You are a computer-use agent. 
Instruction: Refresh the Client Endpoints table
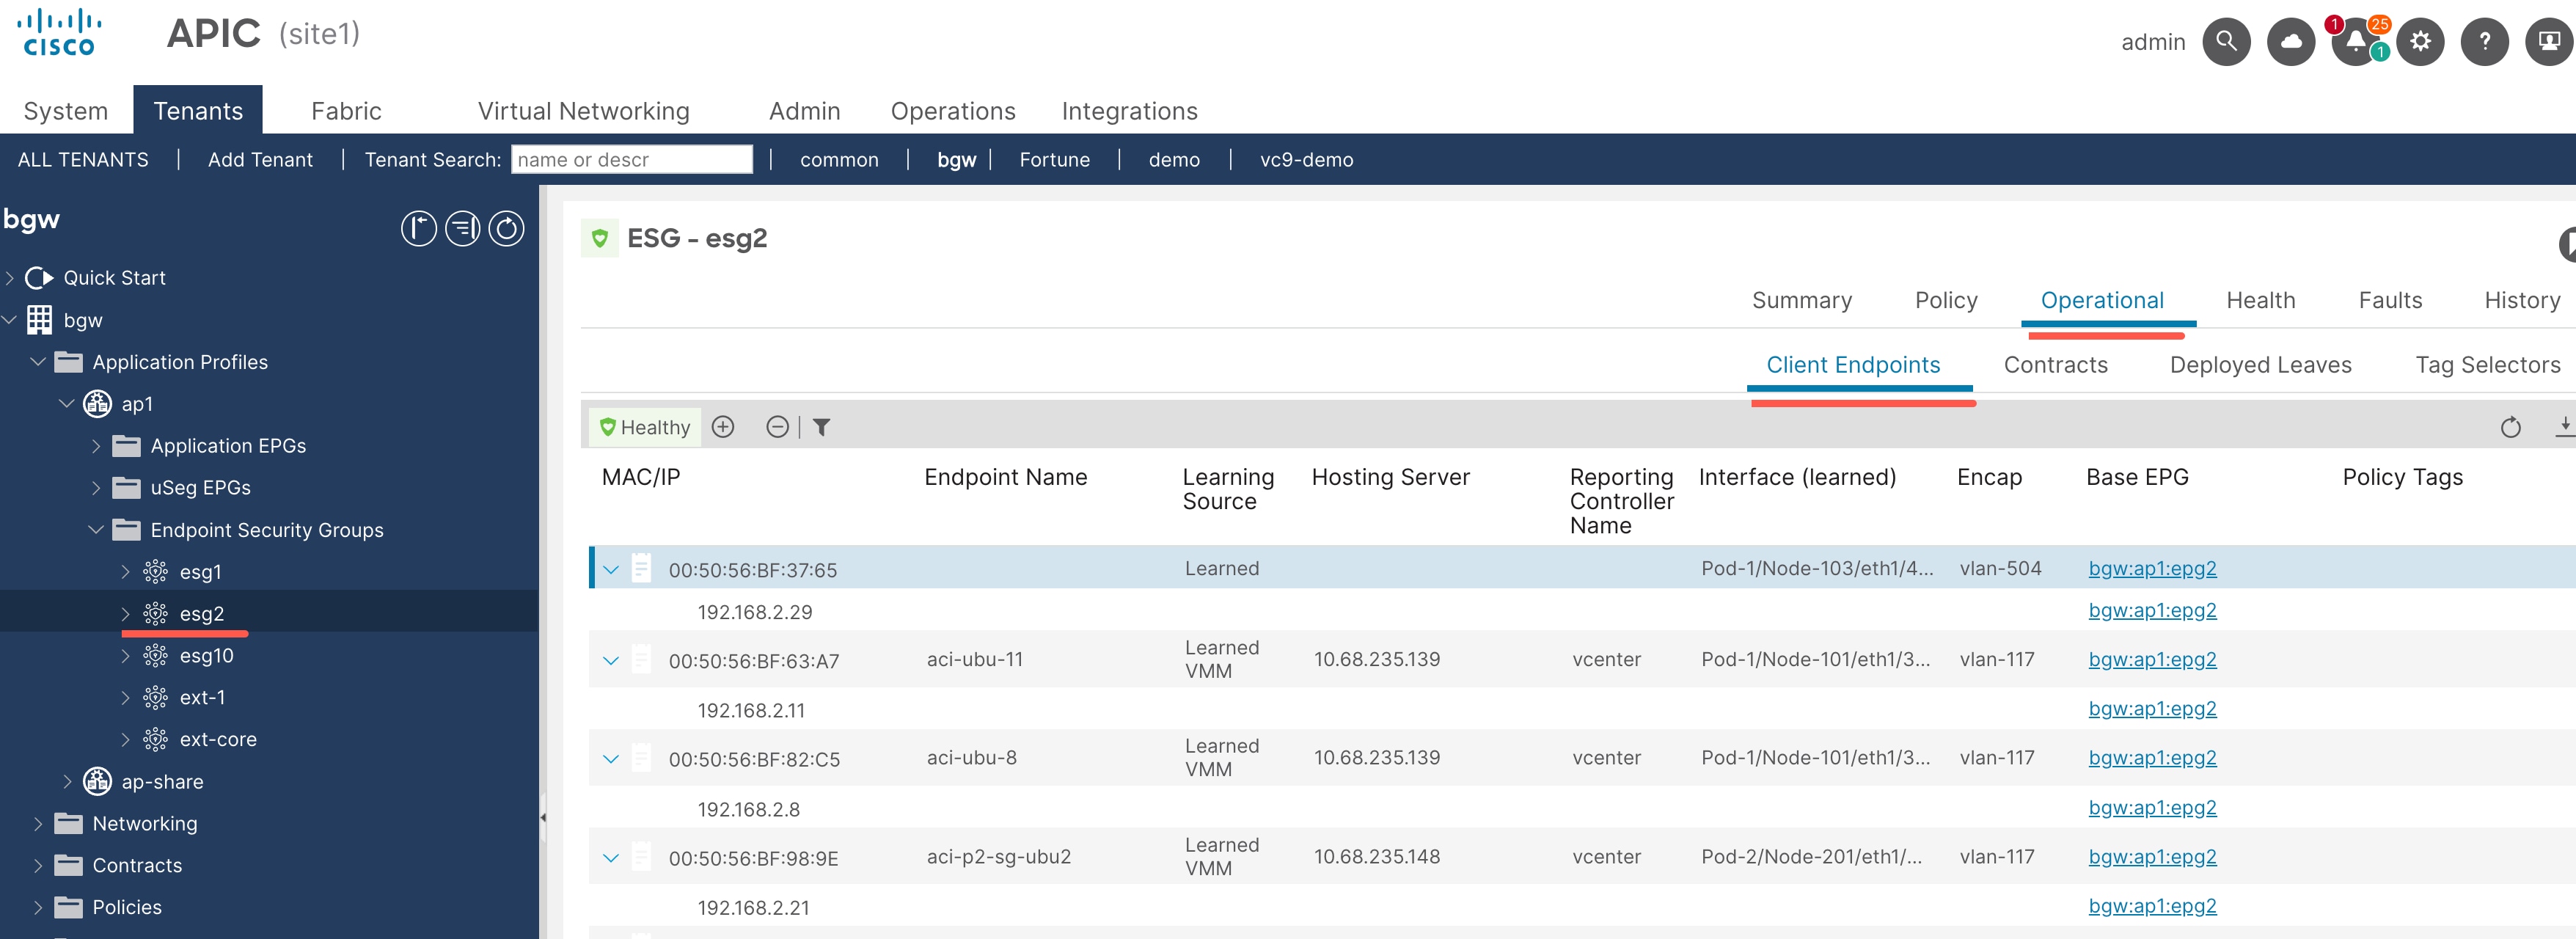coord(2510,427)
